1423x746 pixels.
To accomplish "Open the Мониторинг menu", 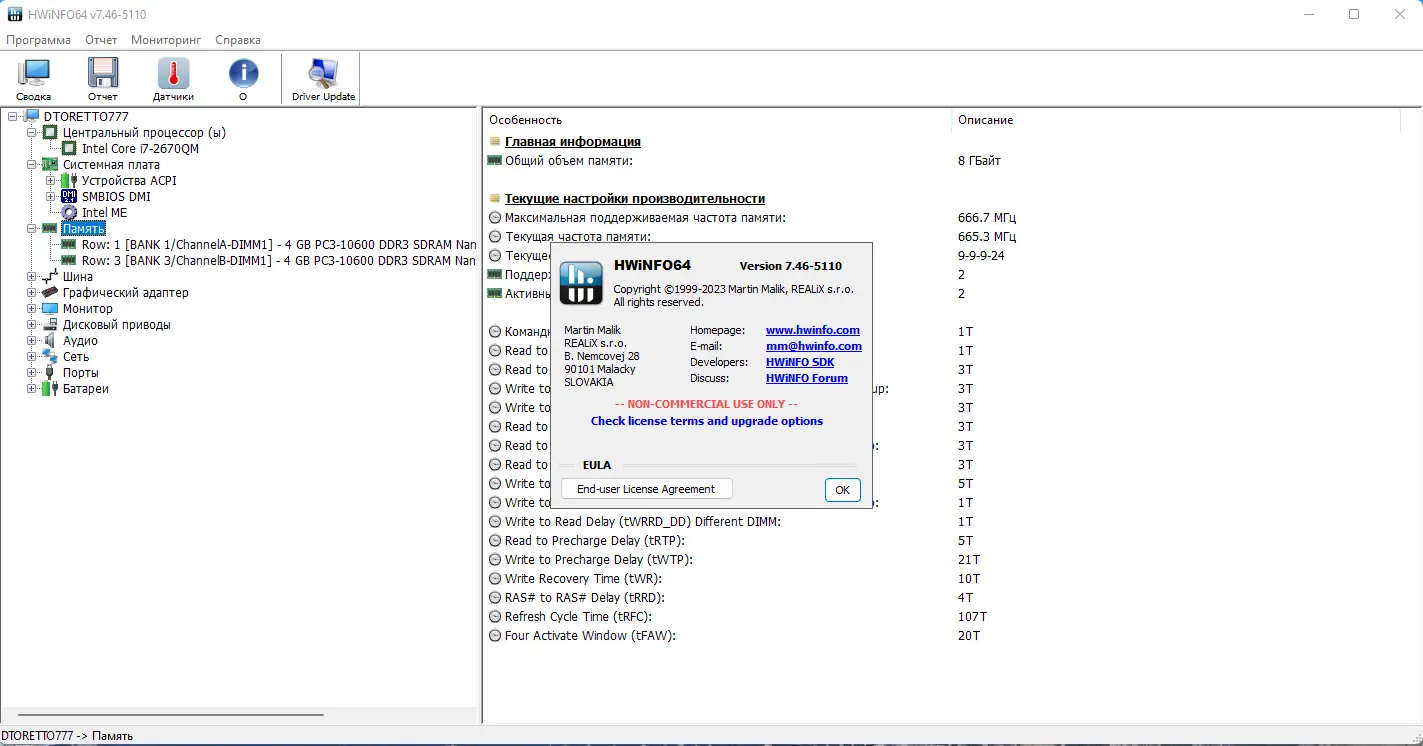I will point(166,40).
